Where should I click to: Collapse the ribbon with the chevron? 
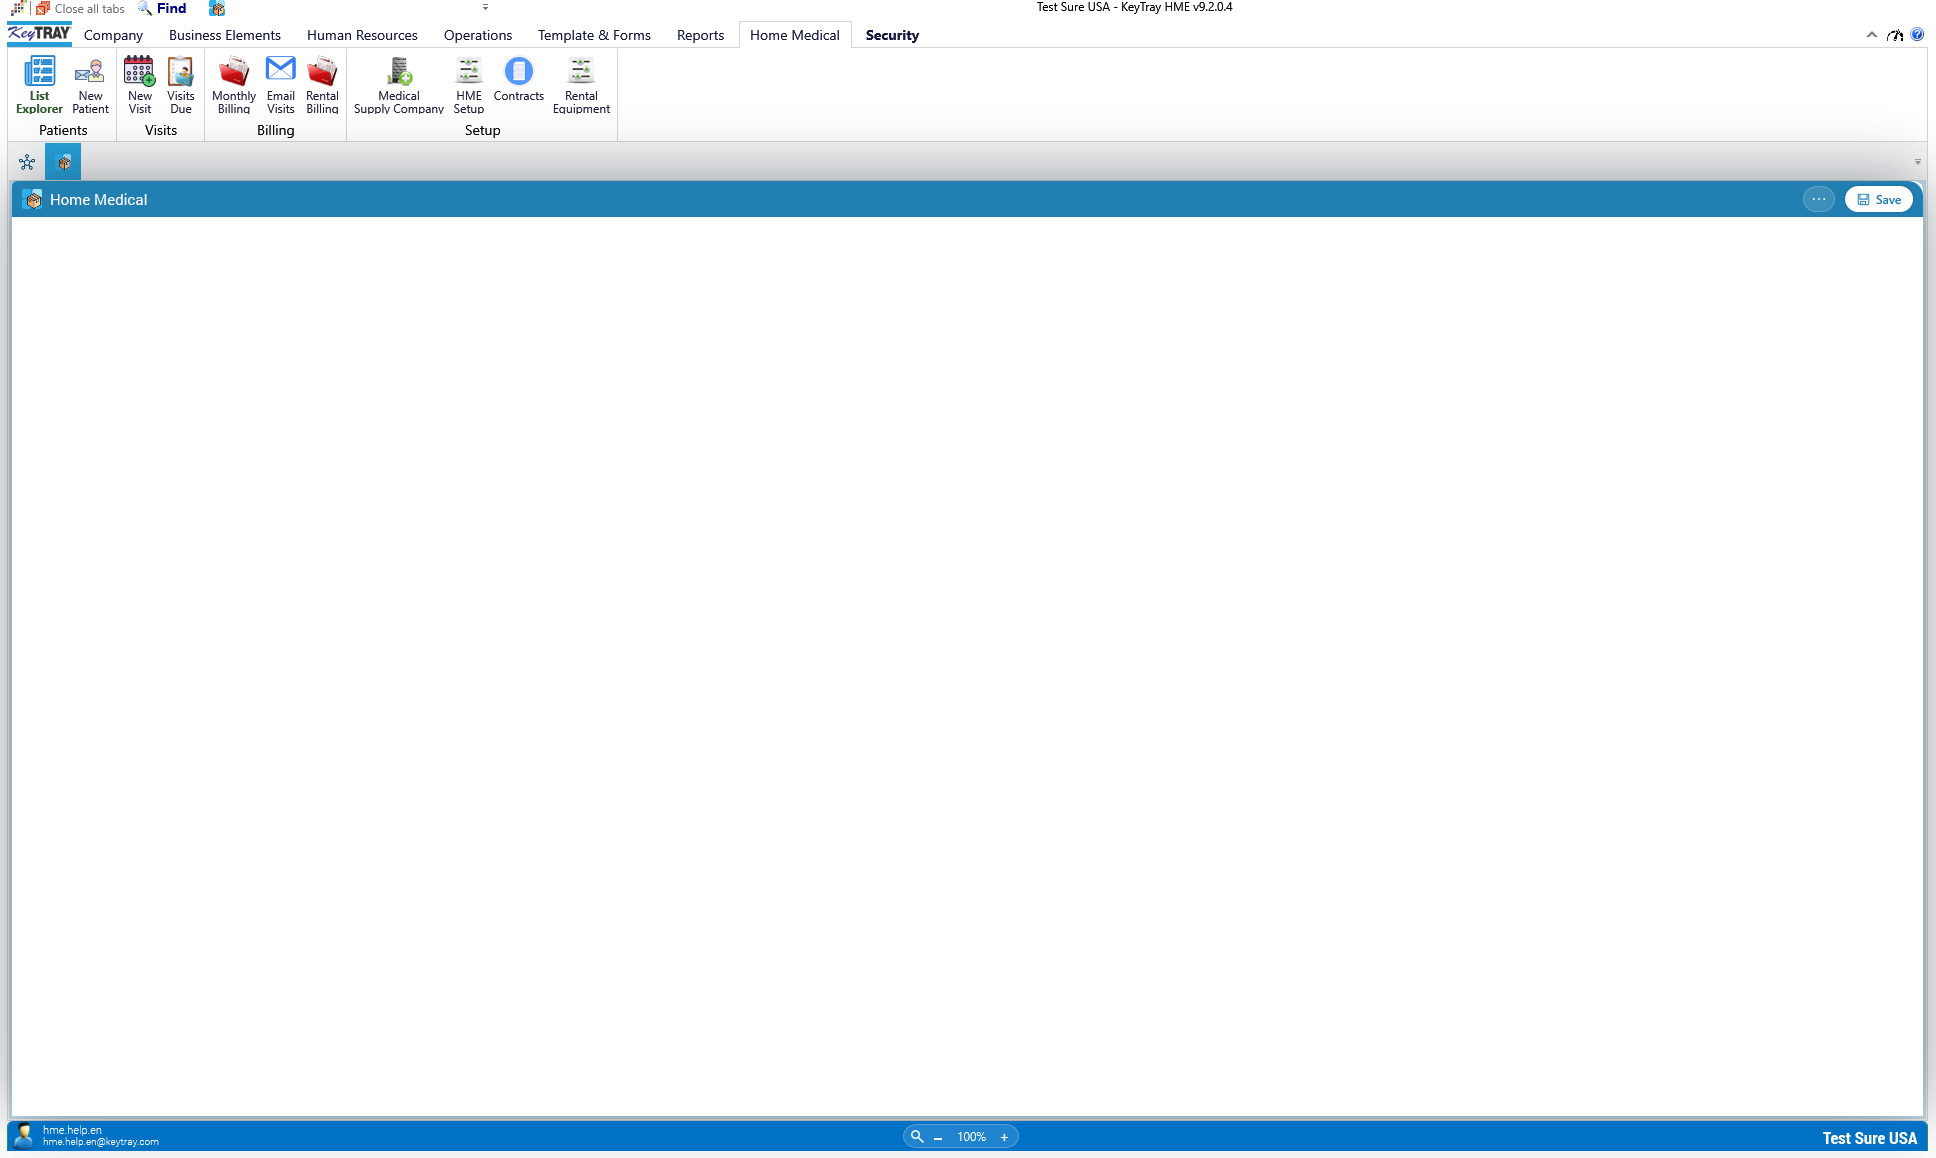tap(1872, 35)
